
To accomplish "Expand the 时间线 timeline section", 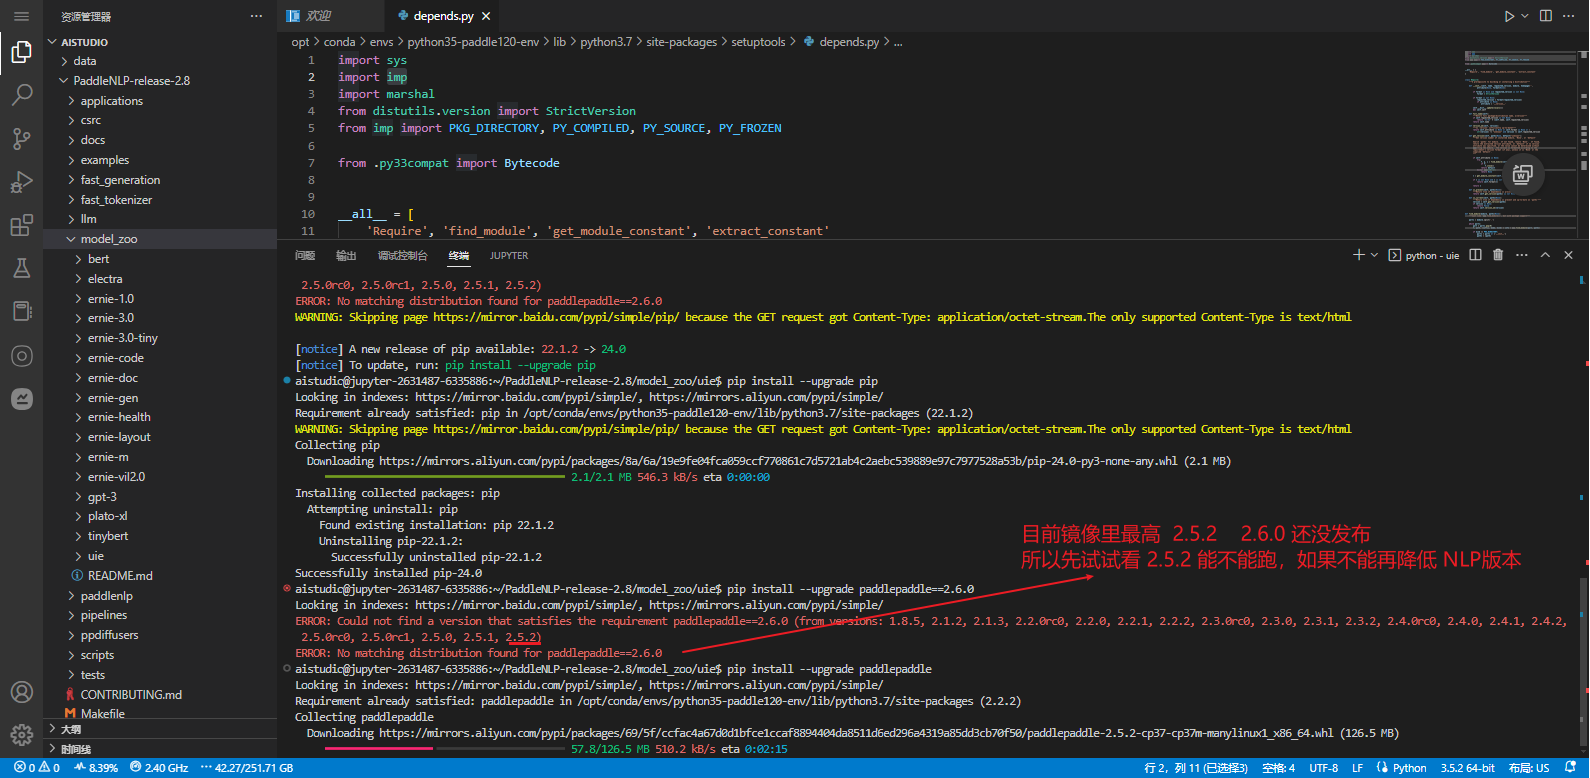I will point(160,749).
